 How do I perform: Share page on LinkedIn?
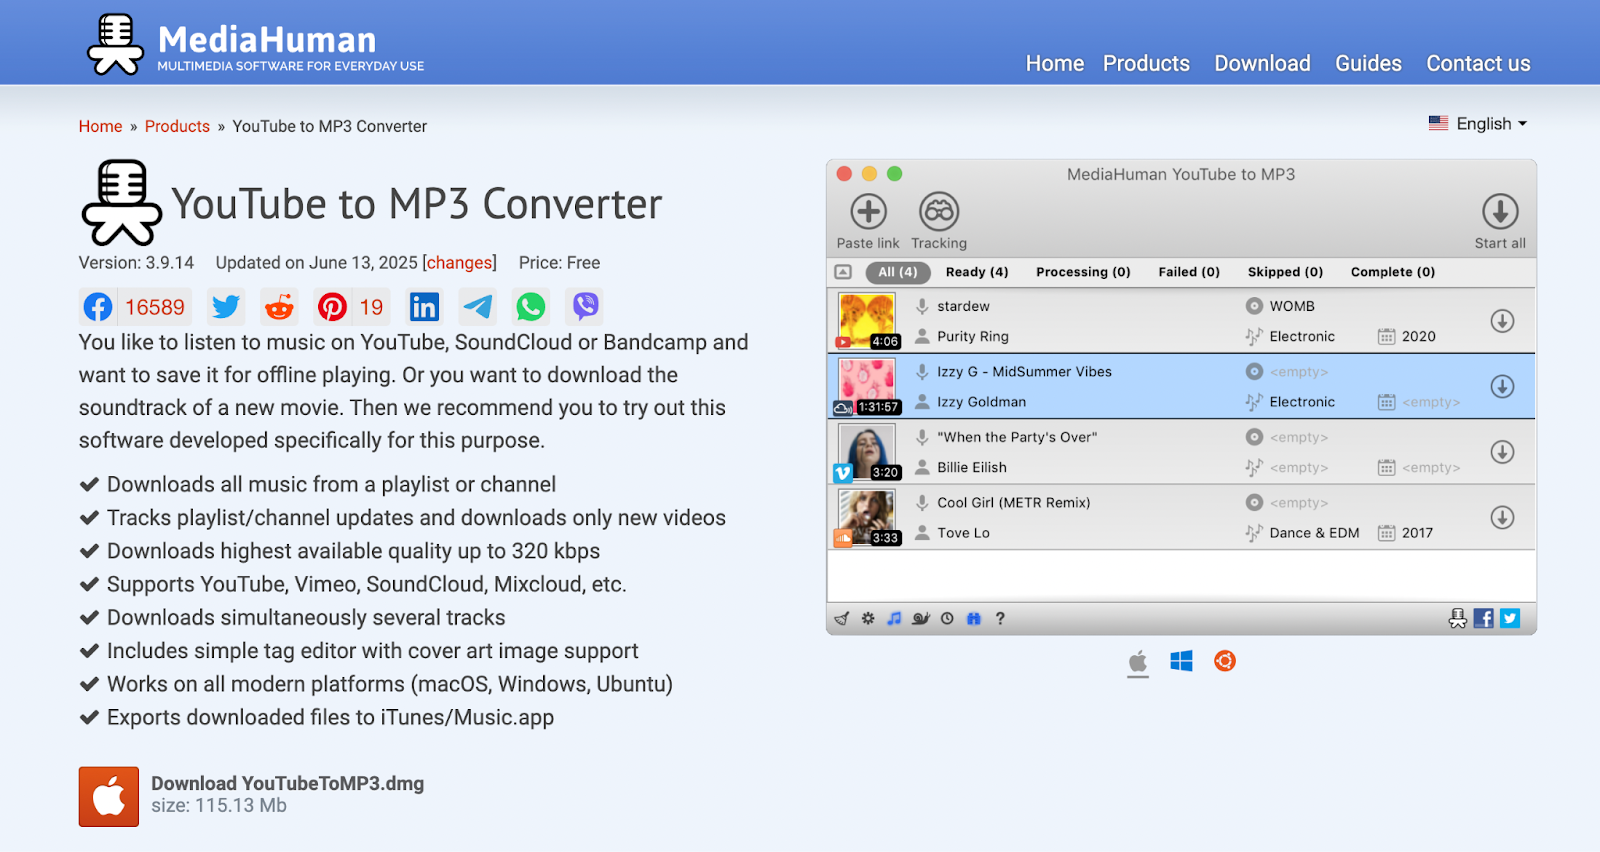(x=424, y=307)
